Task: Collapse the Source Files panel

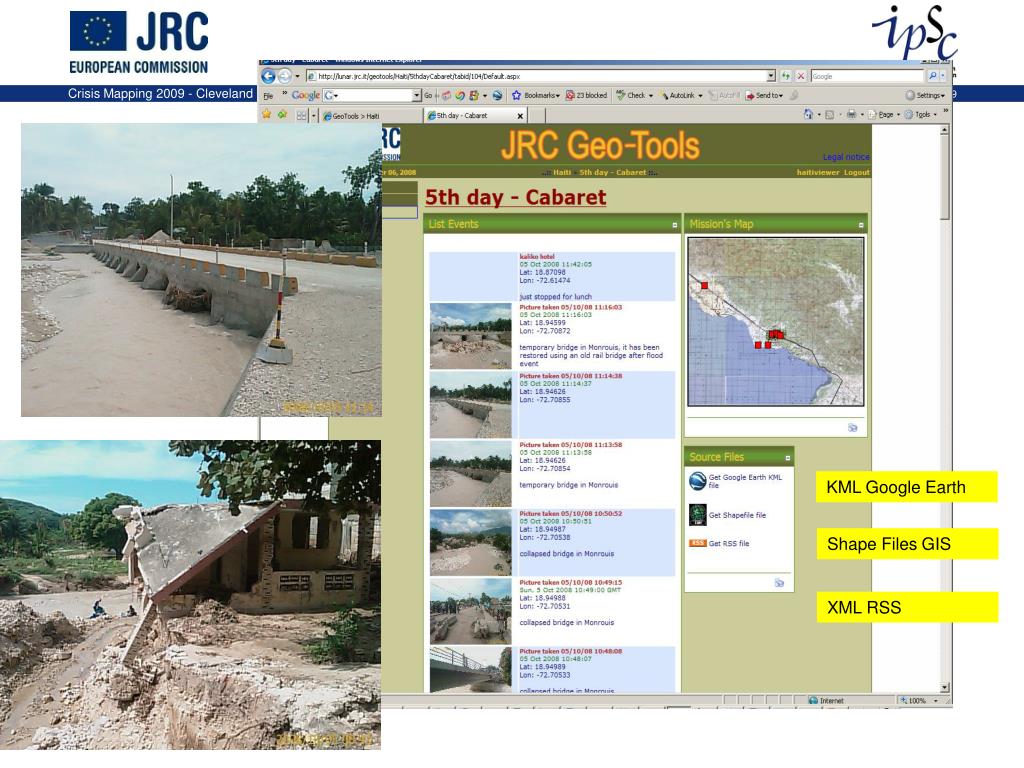Action: pos(788,458)
